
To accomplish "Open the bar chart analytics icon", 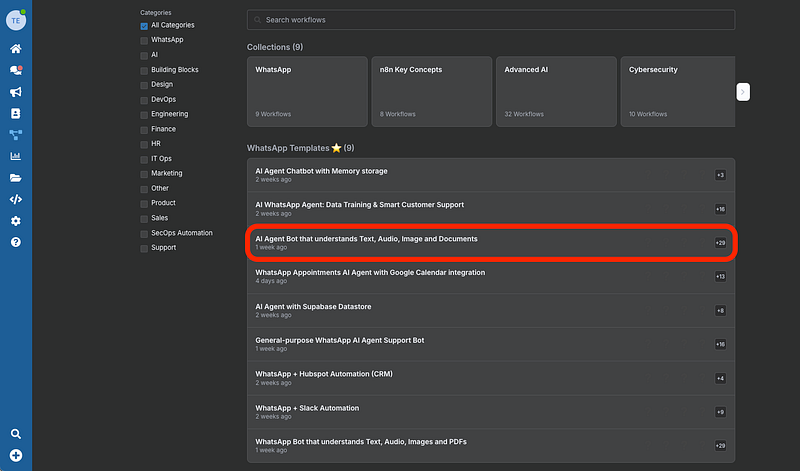I will [16, 157].
